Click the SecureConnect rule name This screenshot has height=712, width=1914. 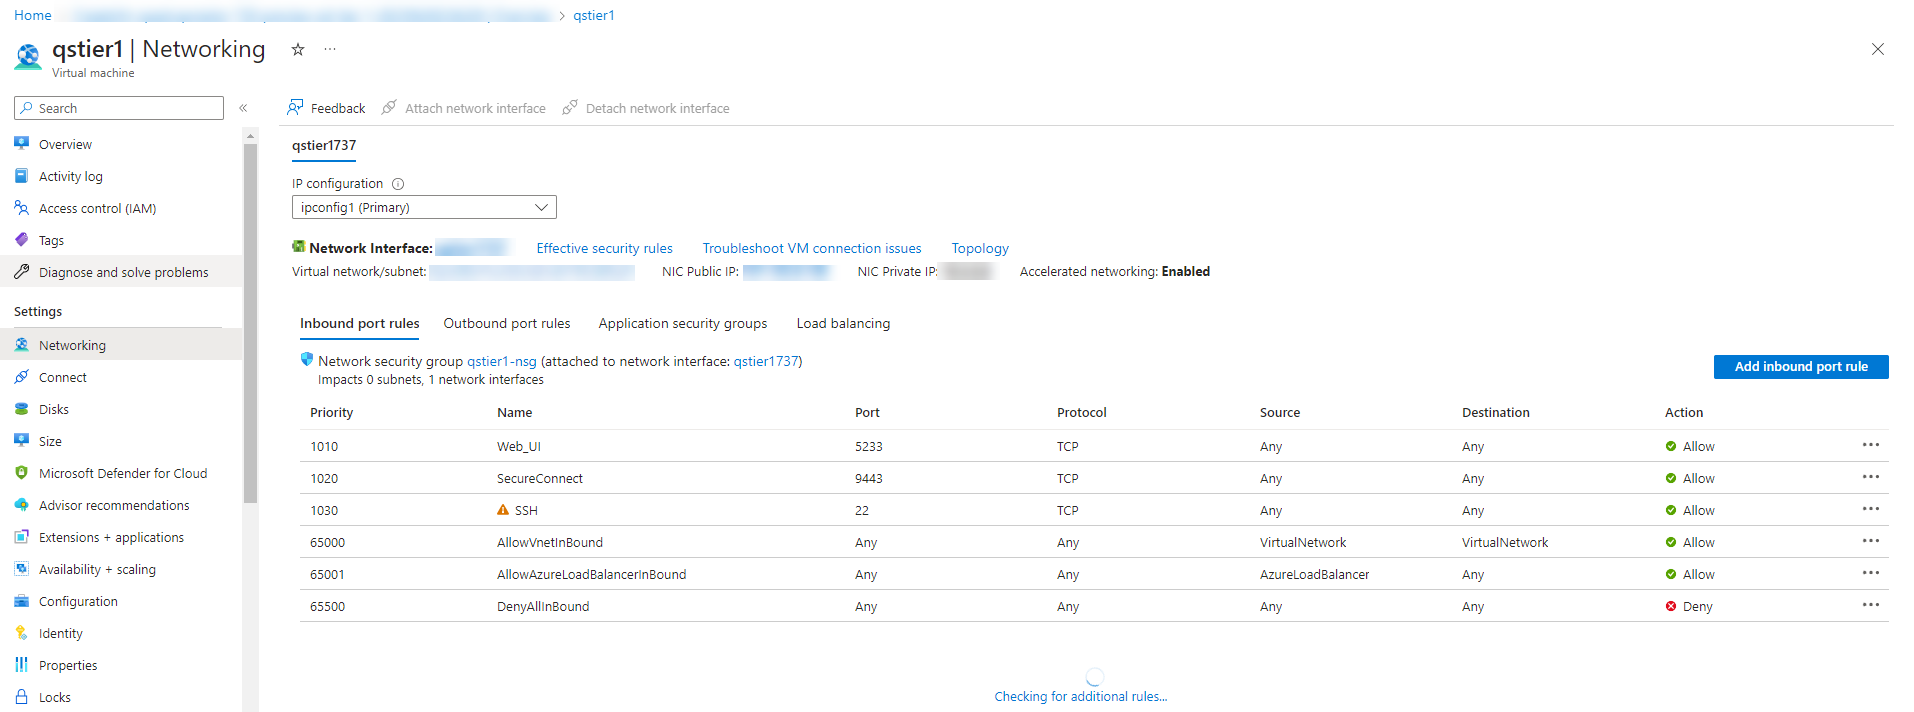(x=540, y=479)
